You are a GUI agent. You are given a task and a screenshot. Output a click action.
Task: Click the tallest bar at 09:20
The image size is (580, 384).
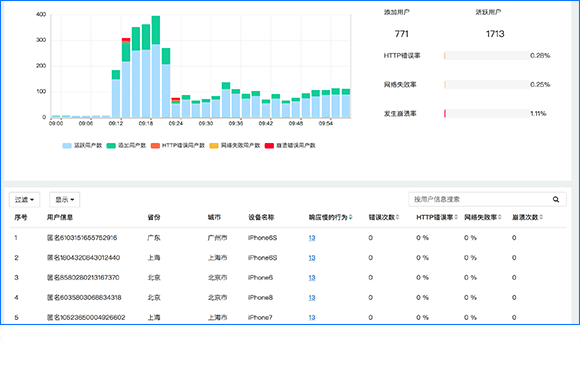(x=156, y=67)
